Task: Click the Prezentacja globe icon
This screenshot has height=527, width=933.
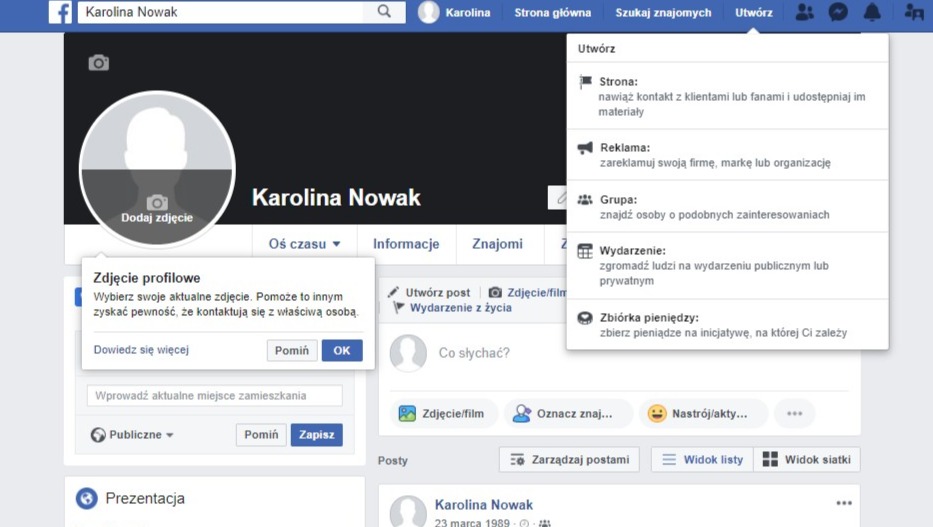Action: point(86,498)
